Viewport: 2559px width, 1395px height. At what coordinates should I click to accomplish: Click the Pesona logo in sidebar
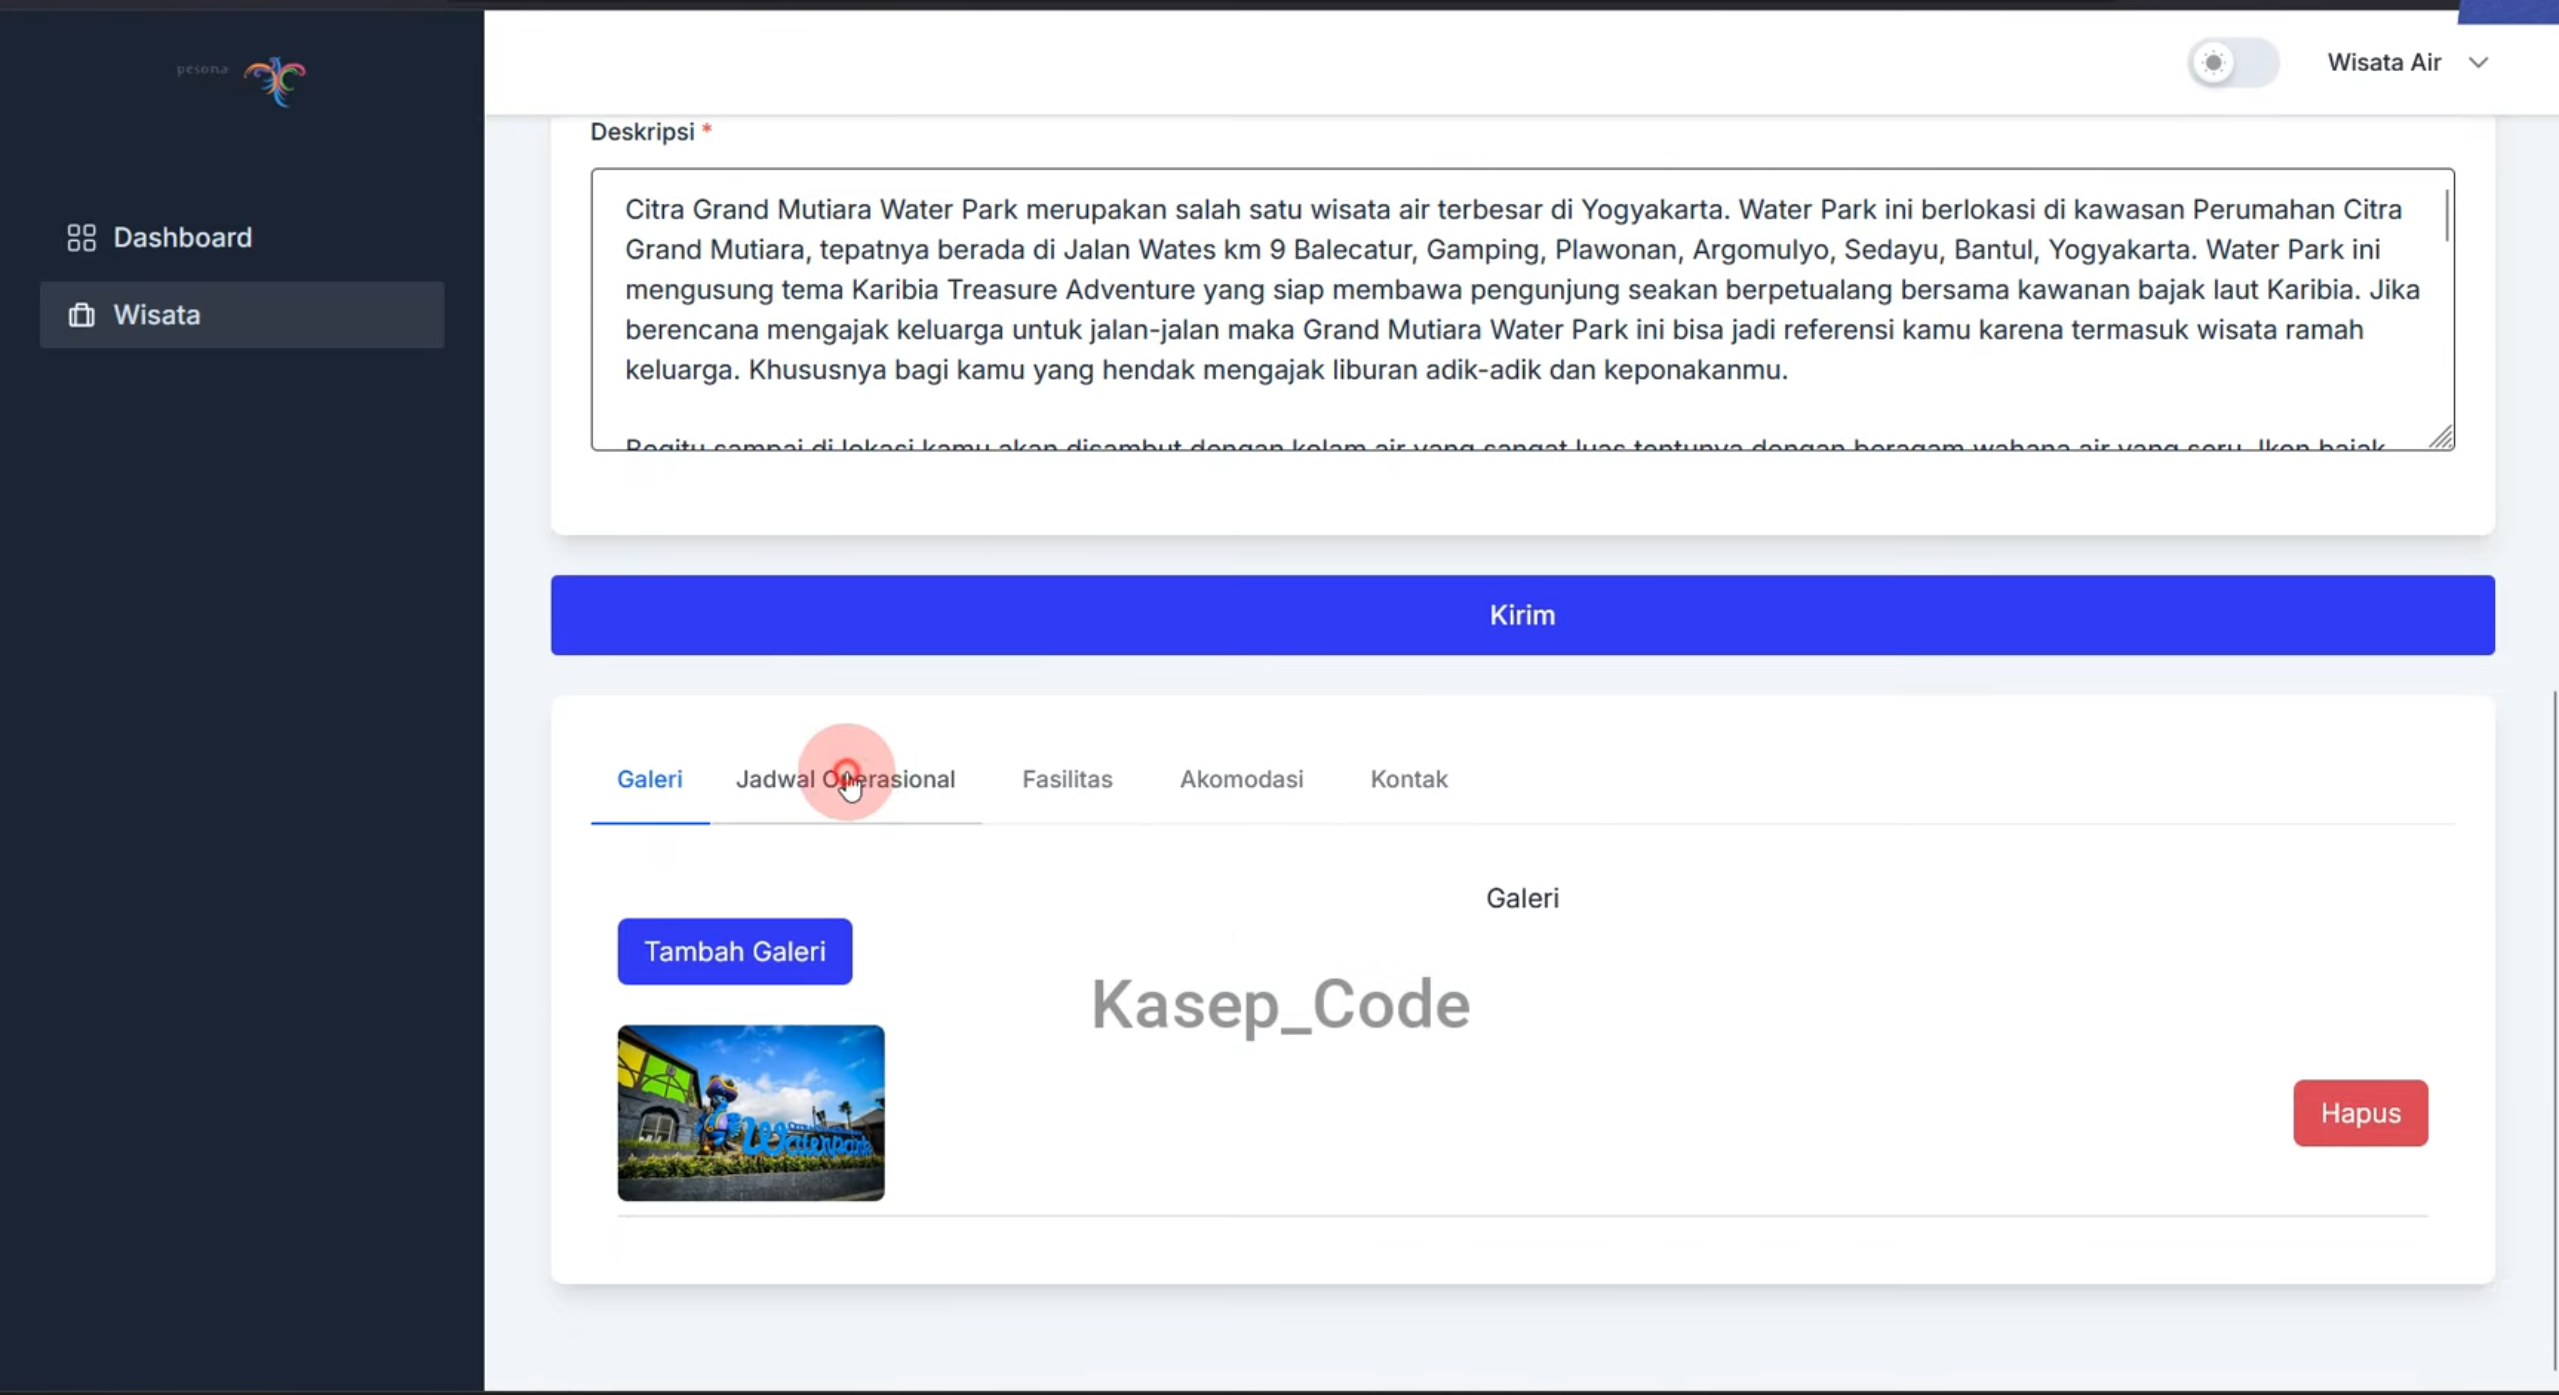pyautogui.click(x=242, y=80)
